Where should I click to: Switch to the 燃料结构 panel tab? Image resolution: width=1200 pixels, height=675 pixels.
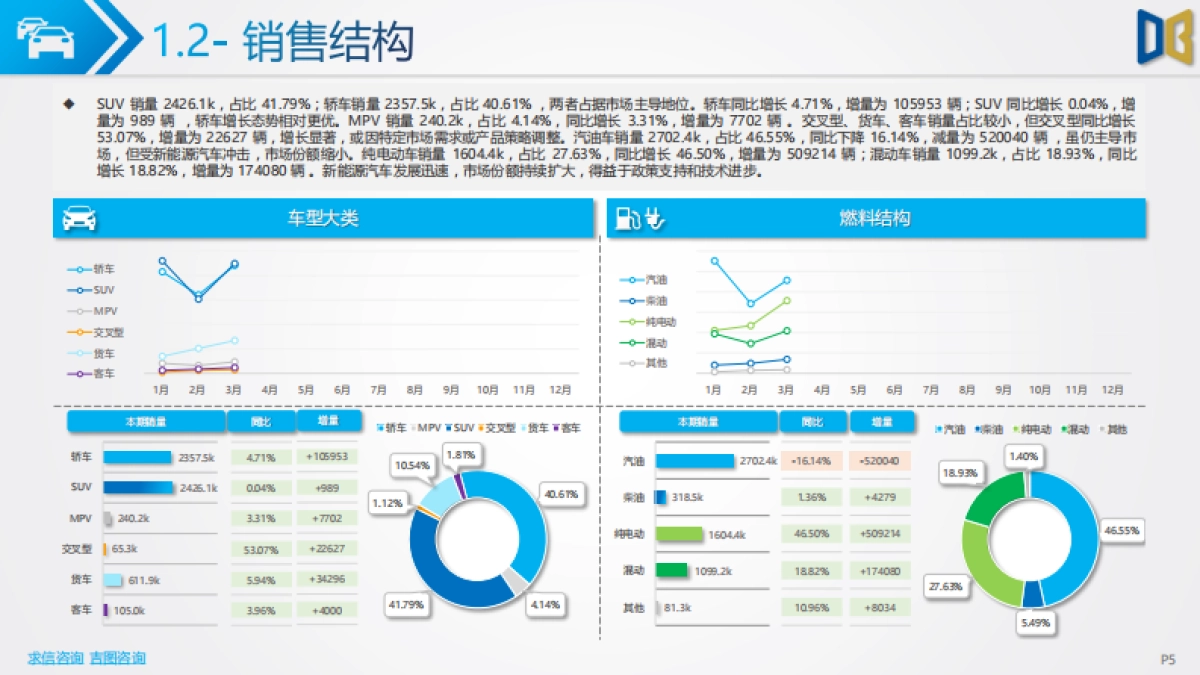click(x=875, y=218)
